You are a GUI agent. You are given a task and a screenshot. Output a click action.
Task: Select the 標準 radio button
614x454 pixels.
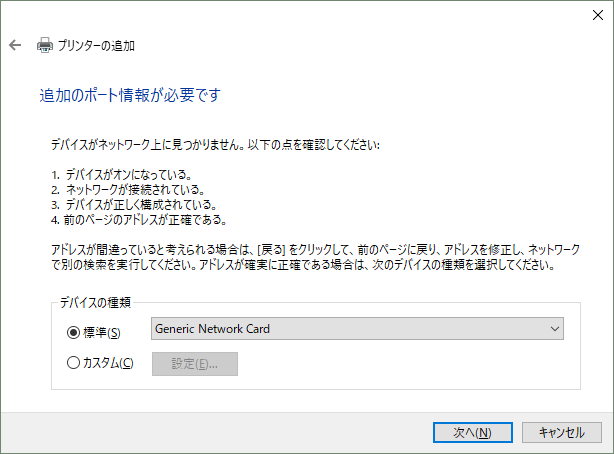click(73, 332)
